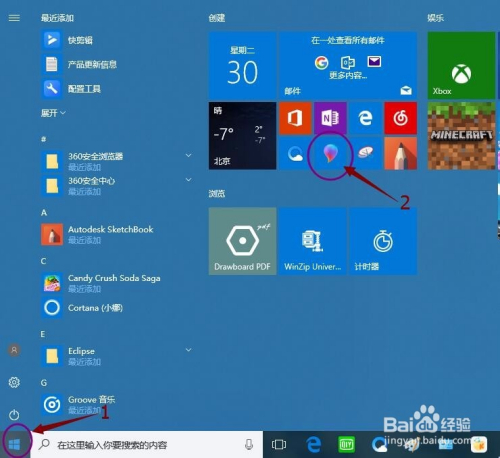Launch the Xbox tile

click(461, 65)
